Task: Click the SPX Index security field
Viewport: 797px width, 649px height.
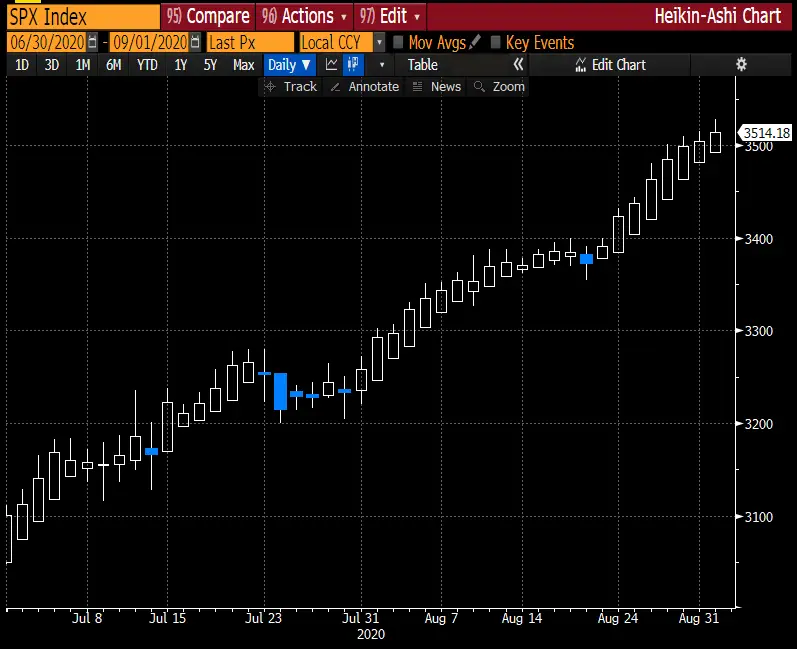Action: (80, 16)
